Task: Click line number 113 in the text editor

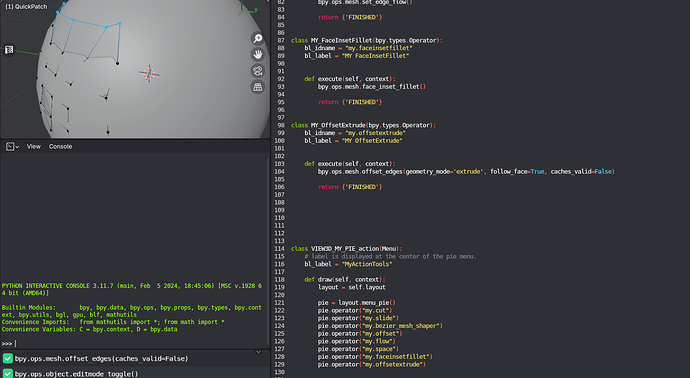Action: coord(279,241)
